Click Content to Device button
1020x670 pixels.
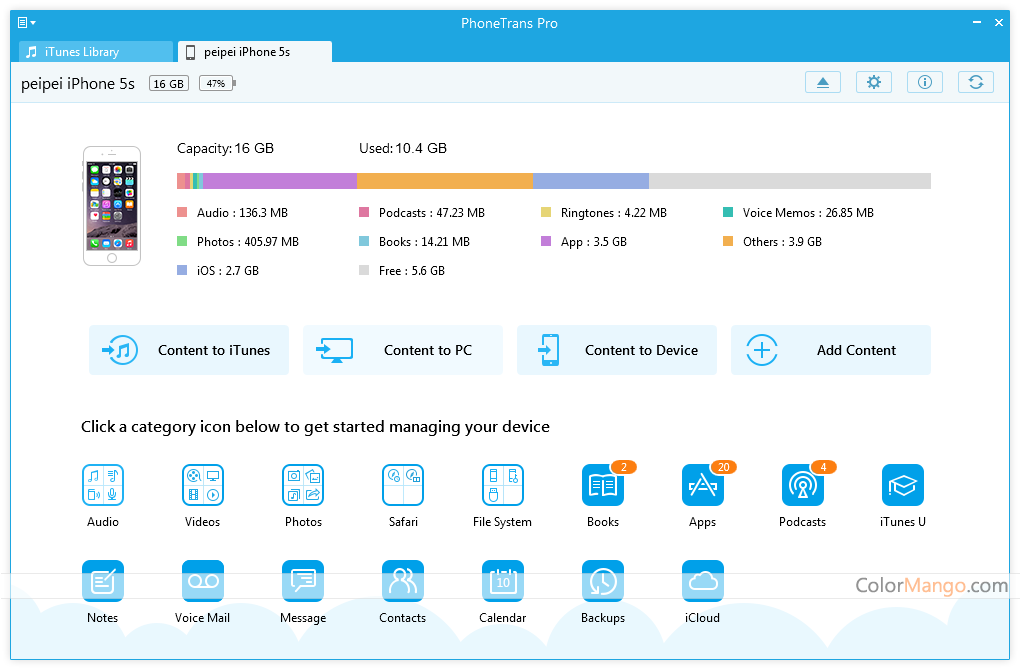pos(617,350)
